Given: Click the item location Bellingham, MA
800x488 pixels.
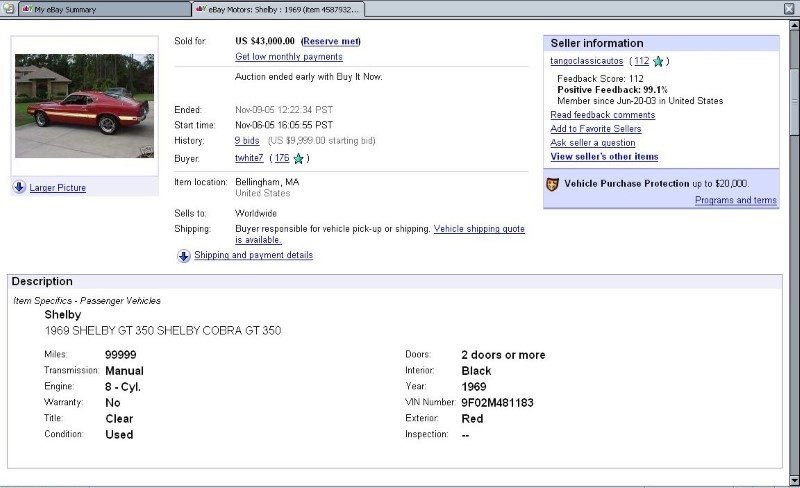Looking at the screenshot, I should 267,182.
